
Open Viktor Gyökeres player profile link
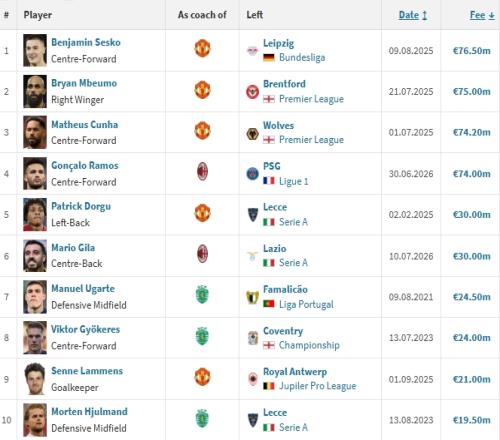coord(85,329)
